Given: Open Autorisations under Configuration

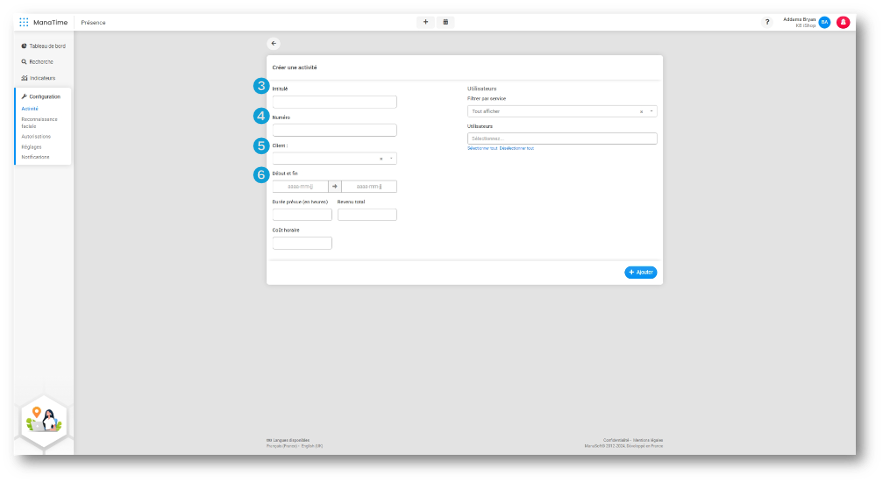Looking at the screenshot, I should 36,137.
